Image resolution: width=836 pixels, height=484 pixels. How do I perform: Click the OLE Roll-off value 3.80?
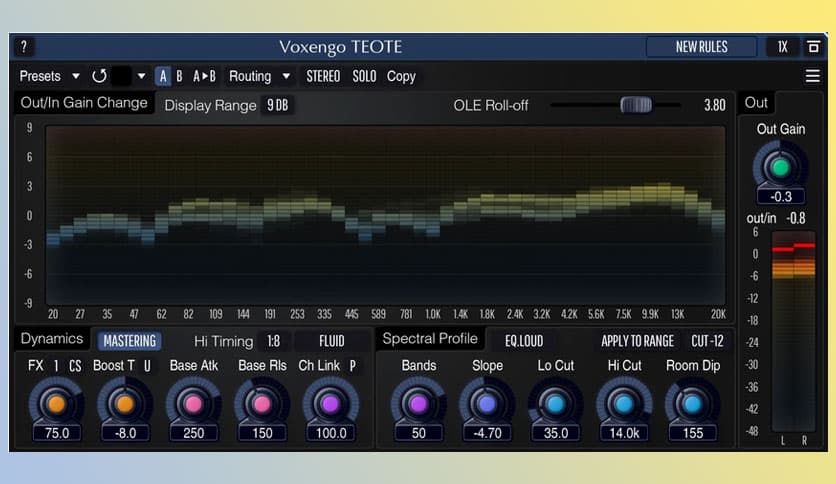click(714, 105)
